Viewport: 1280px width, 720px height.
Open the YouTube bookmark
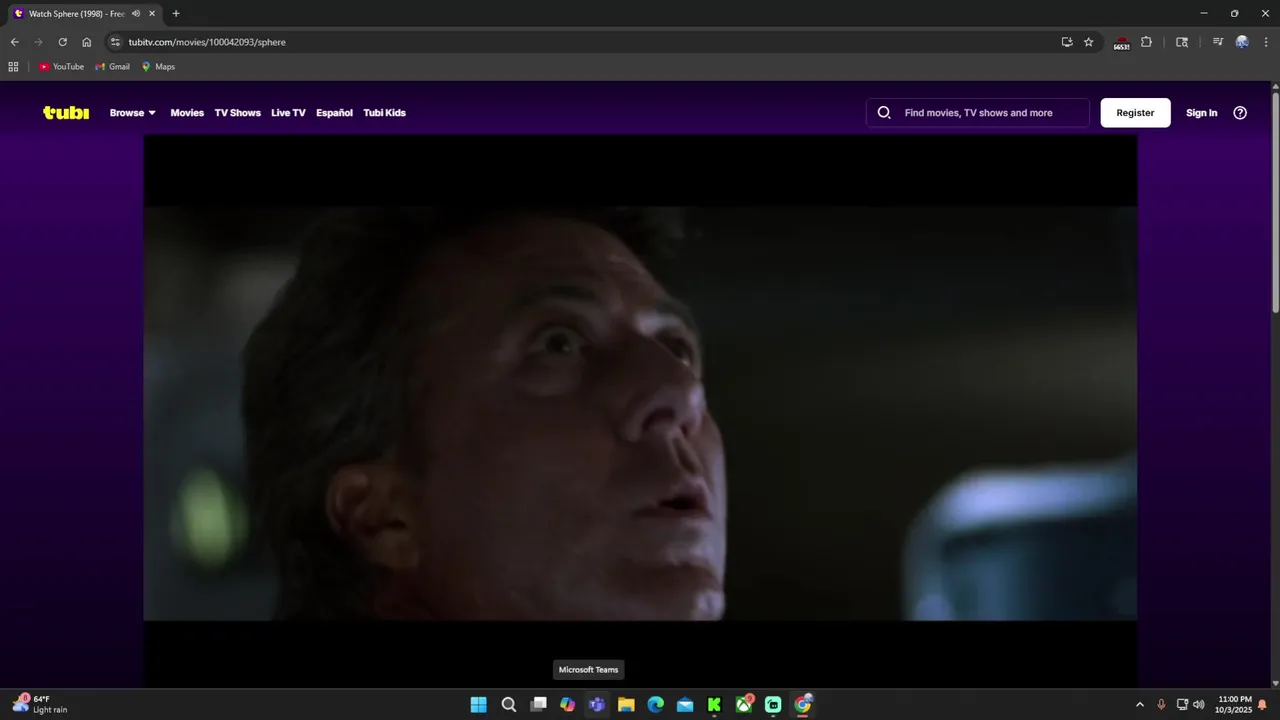tap(61, 67)
